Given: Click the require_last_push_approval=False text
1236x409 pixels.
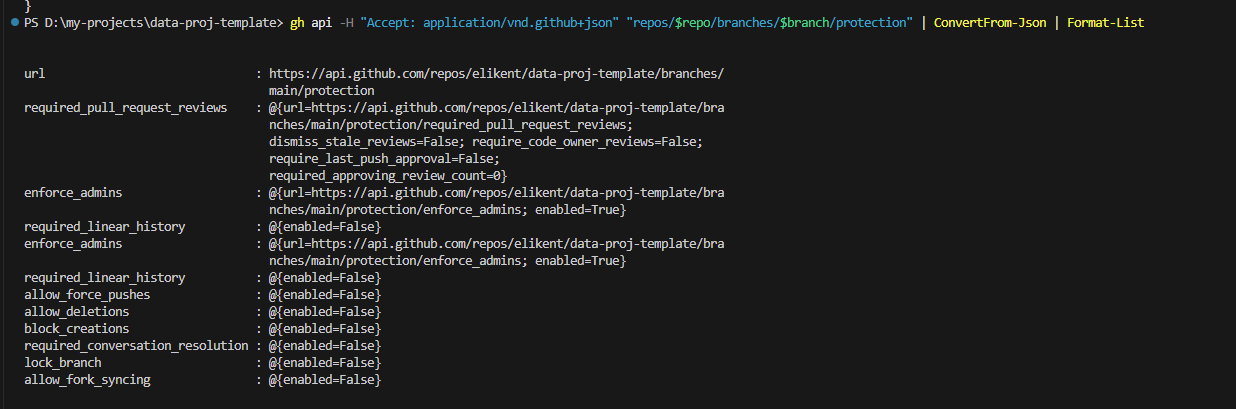Looking at the screenshot, I should 383,158.
